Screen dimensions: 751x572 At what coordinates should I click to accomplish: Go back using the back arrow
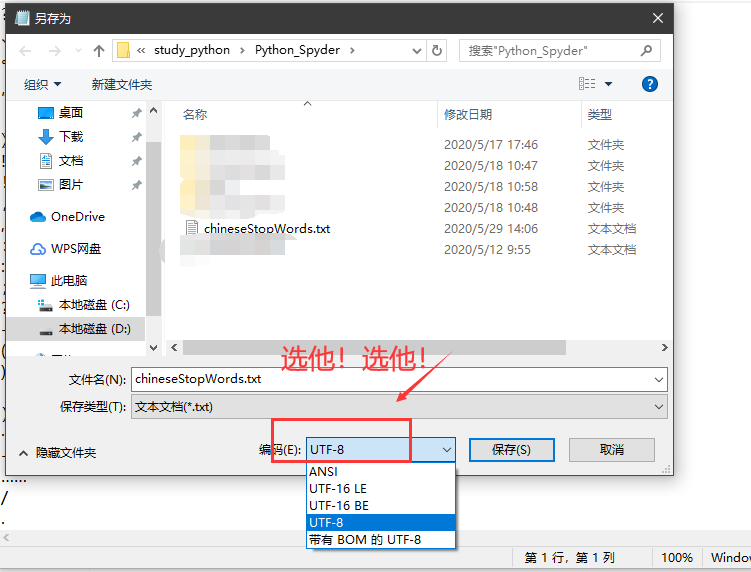click(25, 51)
